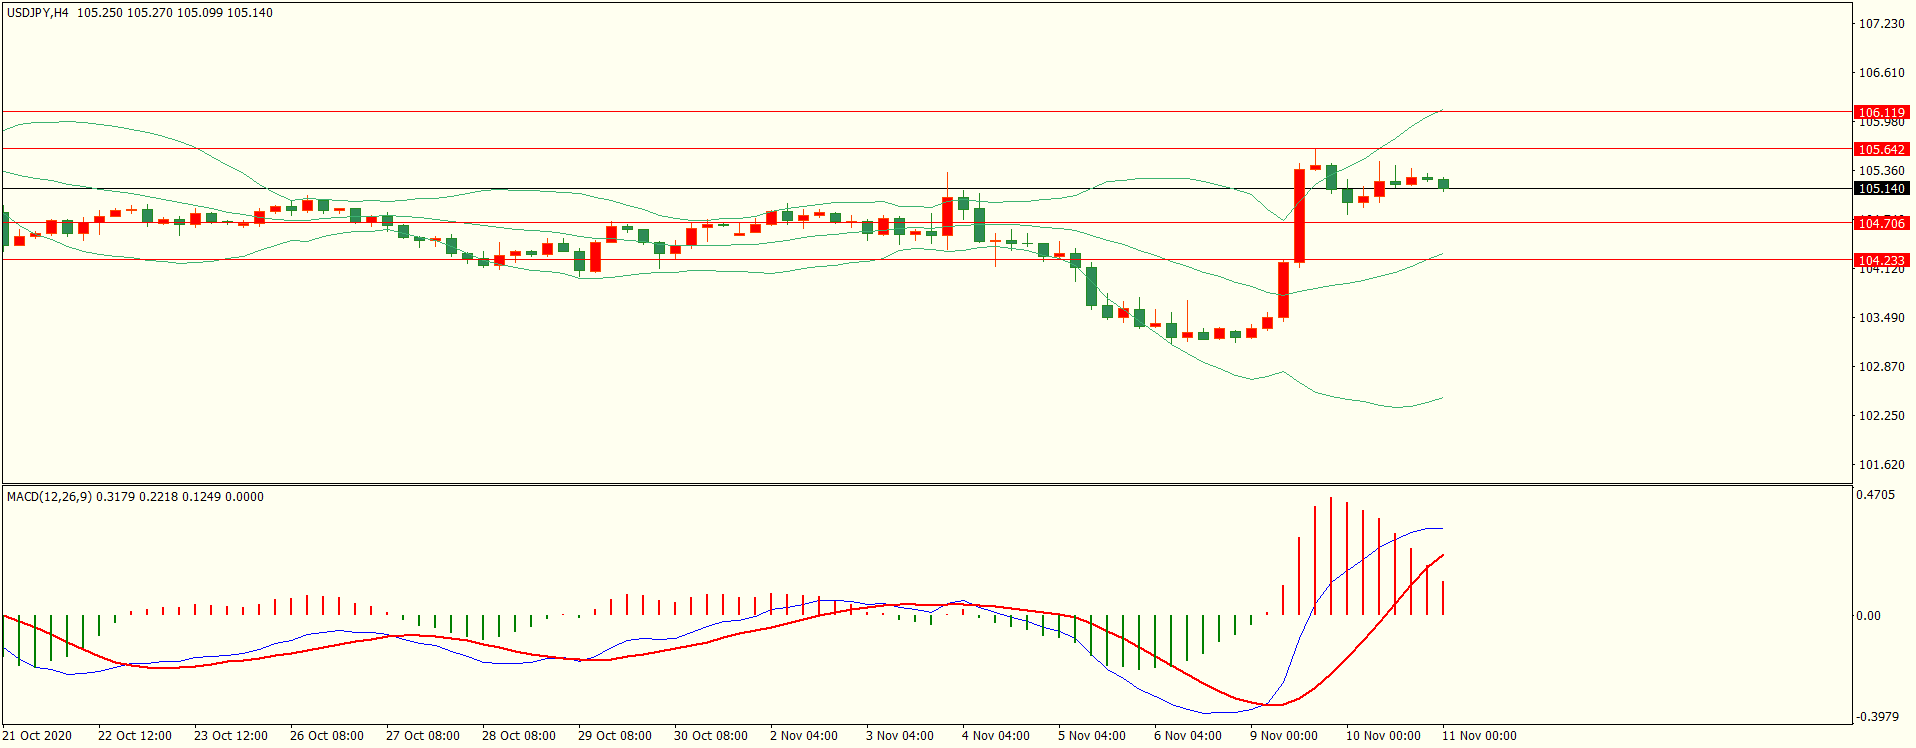This screenshot has height=748, width=1916.
Task: Select the 104.233 red price level label
Action: (x=1881, y=260)
